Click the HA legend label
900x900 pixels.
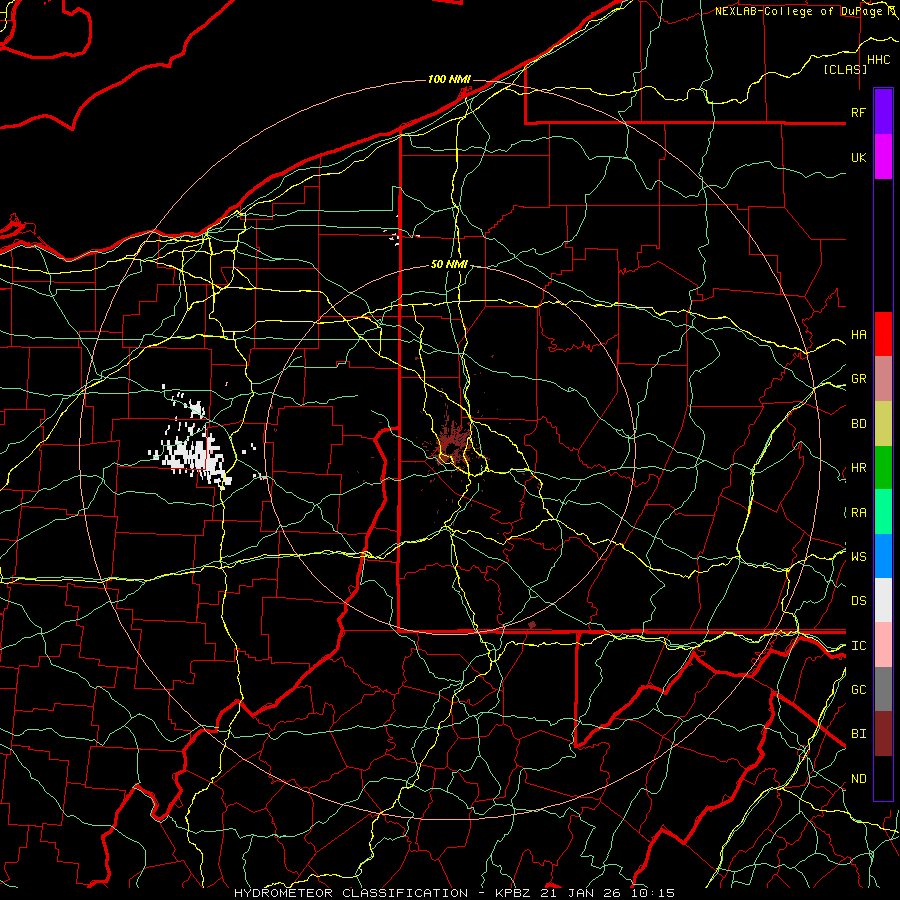point(858,335)
